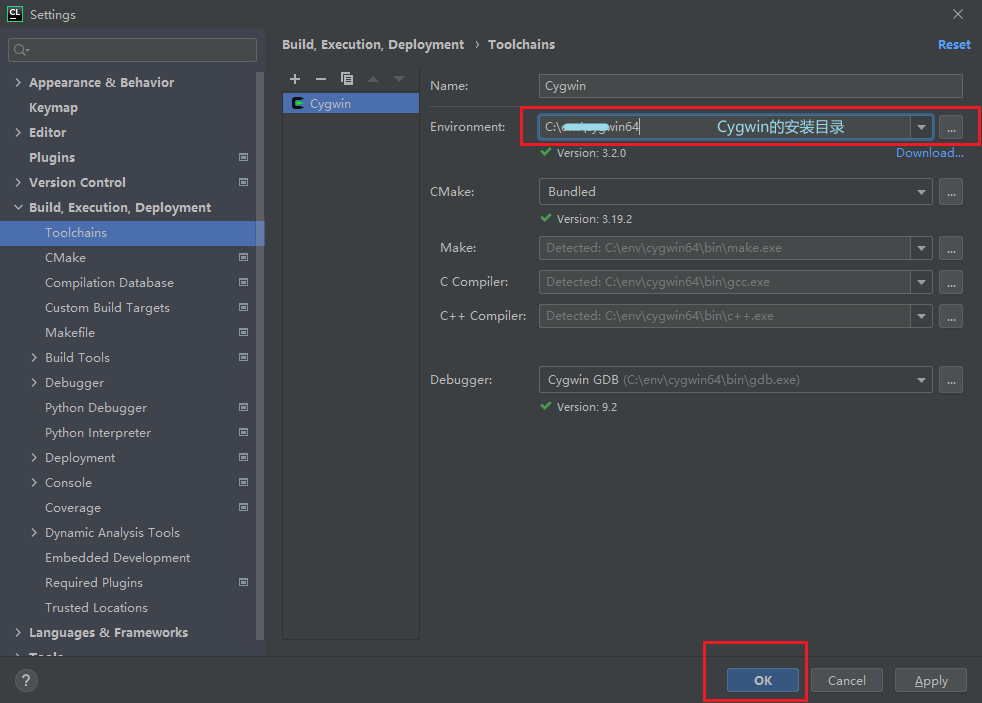The image size is (982, 703).
Task: Click the project-level icon beside CMake
Action: pyautogui.click(x=244, y=257)
